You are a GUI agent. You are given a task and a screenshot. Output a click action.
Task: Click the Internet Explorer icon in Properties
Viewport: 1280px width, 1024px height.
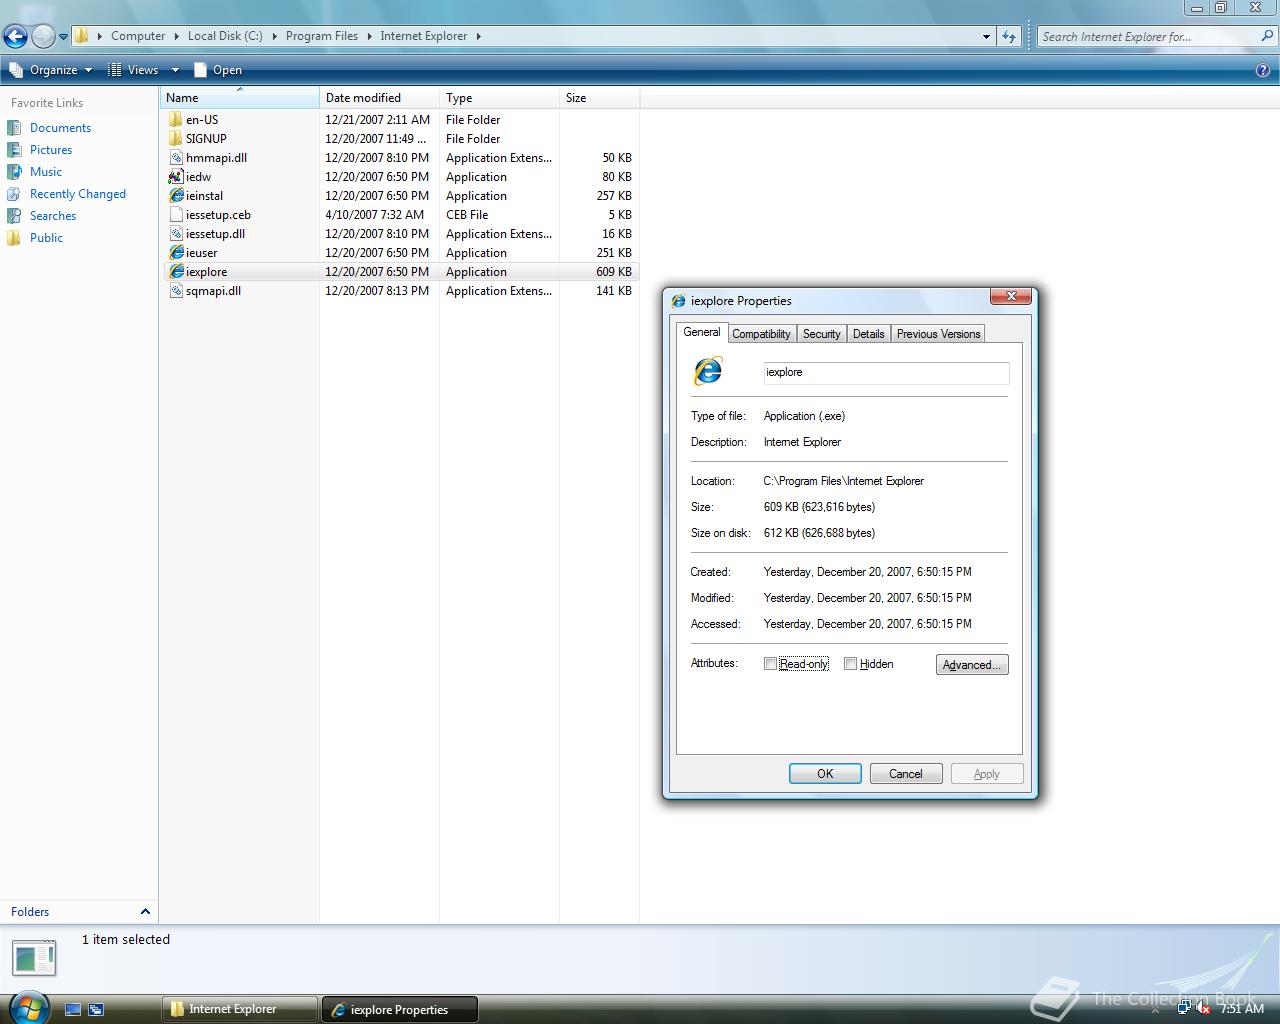(x=708, y=371)
